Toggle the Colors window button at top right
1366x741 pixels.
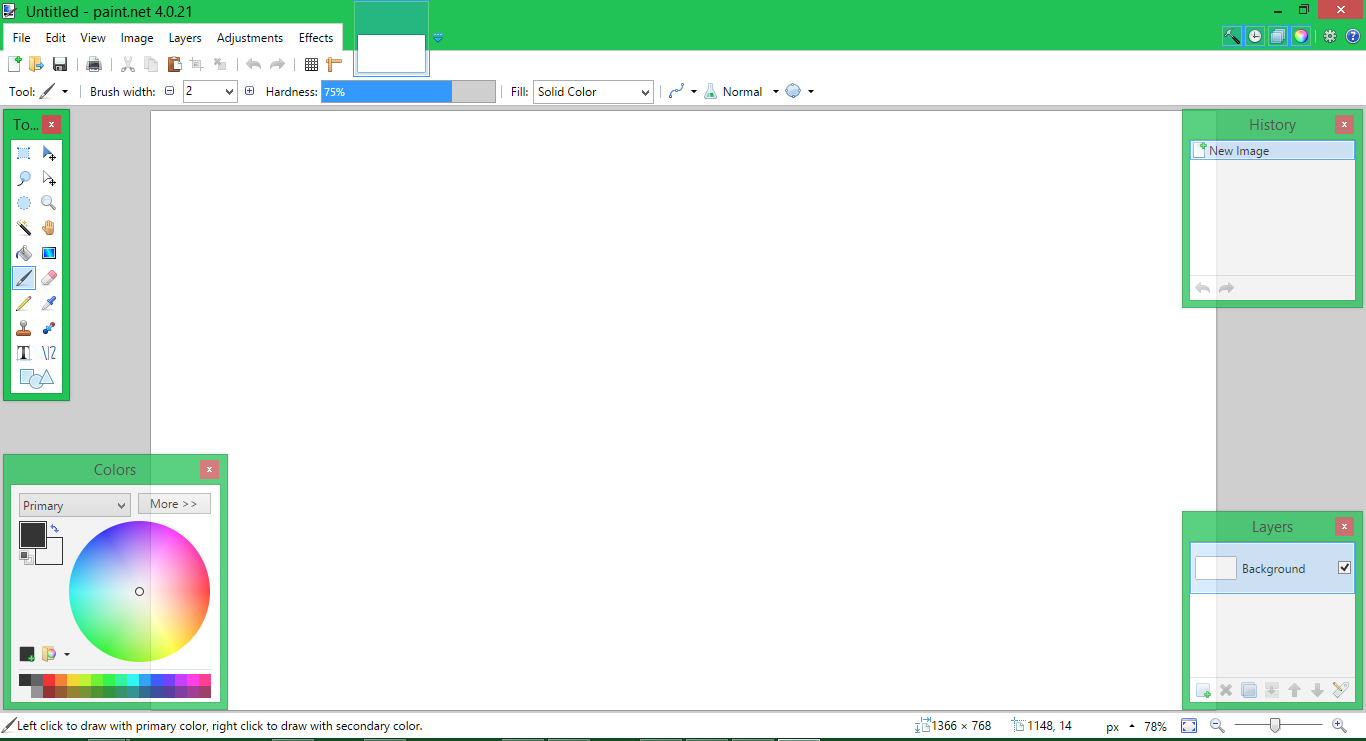[x=1300, y=36]
